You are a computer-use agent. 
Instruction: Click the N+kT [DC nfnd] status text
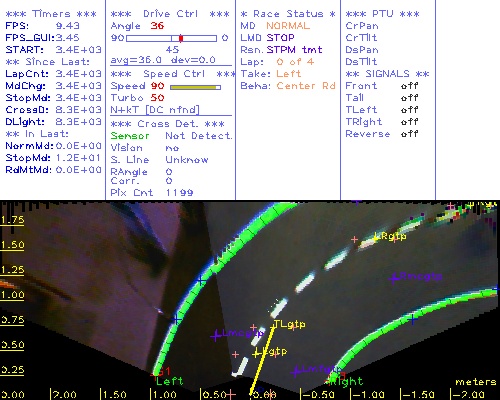click(x=155, y=110)
